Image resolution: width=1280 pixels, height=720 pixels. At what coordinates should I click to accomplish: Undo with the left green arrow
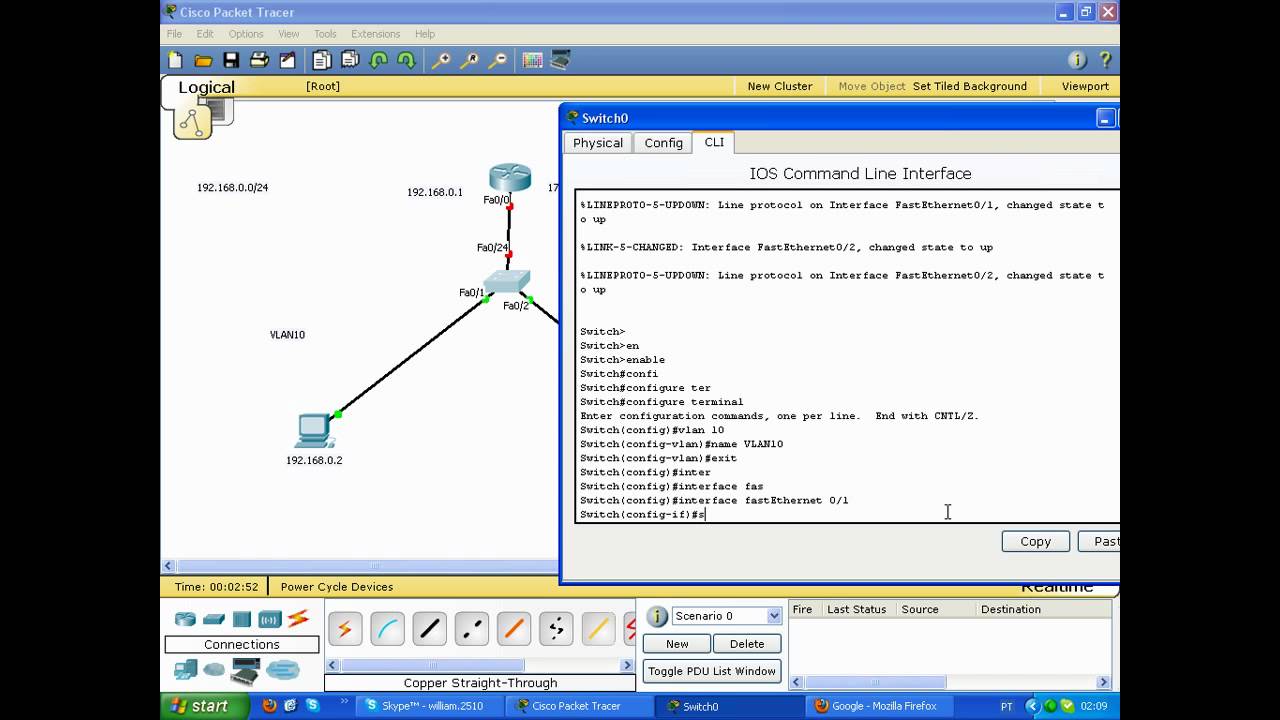pos(378,60)
